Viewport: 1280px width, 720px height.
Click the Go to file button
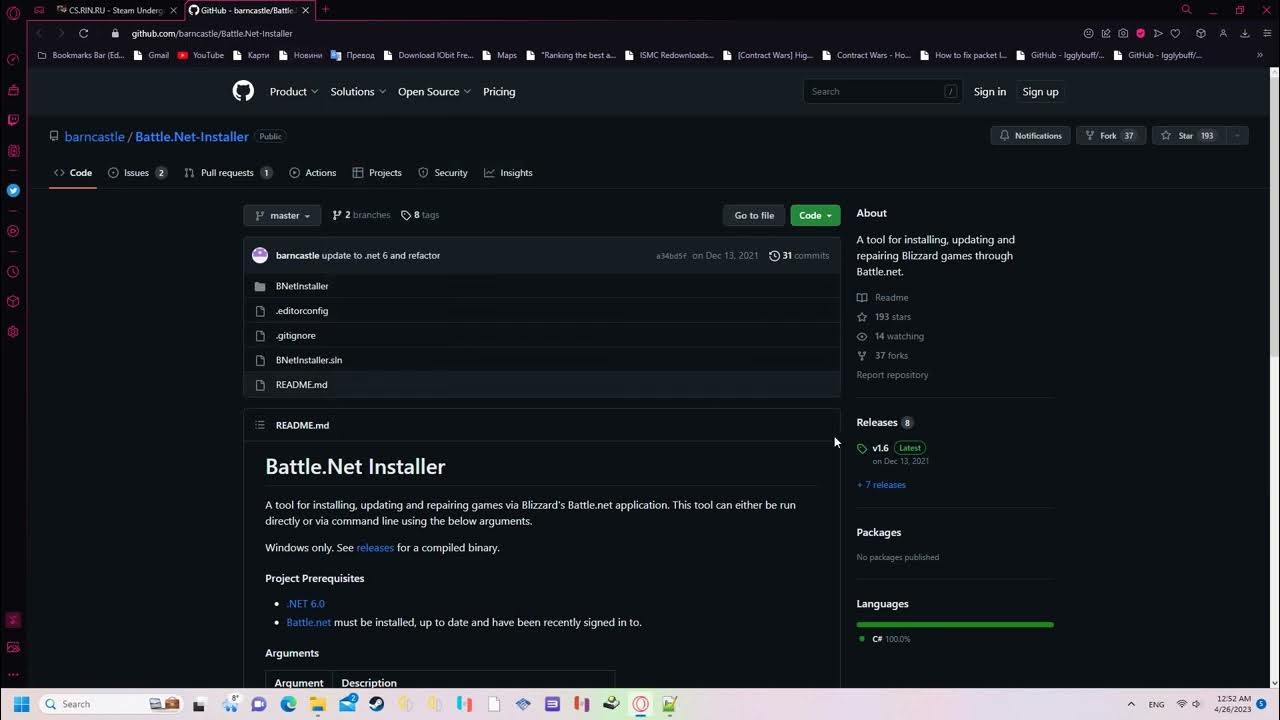(754, 215)
